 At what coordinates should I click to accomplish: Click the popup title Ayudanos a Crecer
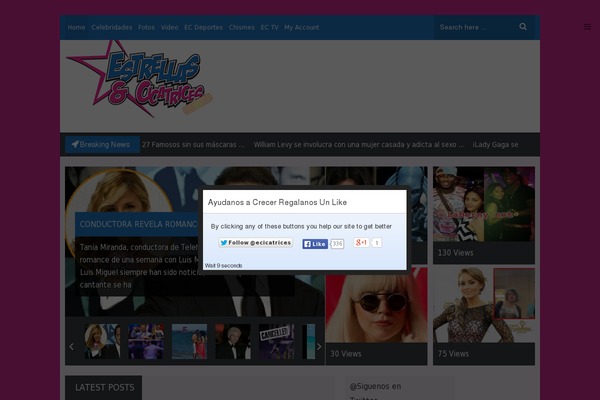pyautogui.click(x=277, y=202)
